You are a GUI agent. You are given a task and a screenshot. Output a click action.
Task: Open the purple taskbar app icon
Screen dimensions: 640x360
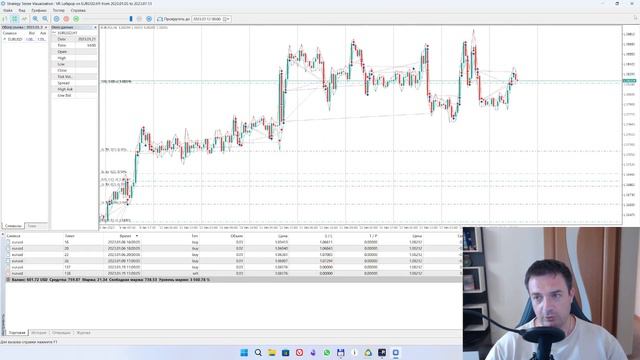[313, 353]
